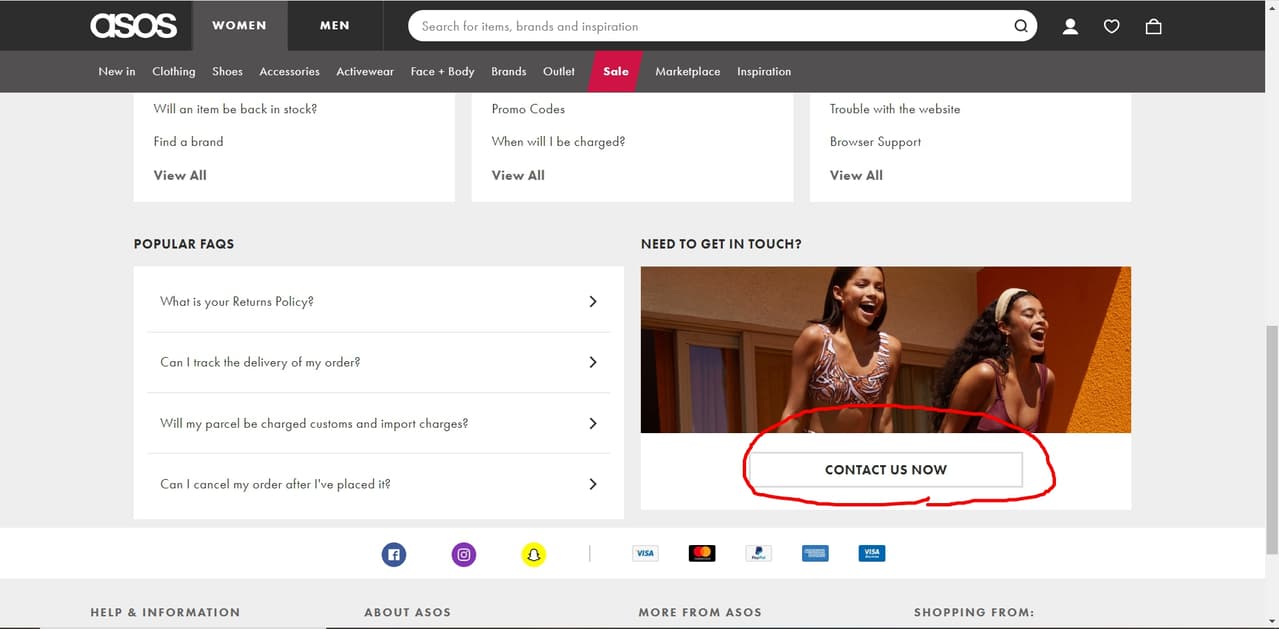Viewport: 1279px width, 629px height.
Task: Click the CONTACT US NOW button
Action: [x=886, y=469]
